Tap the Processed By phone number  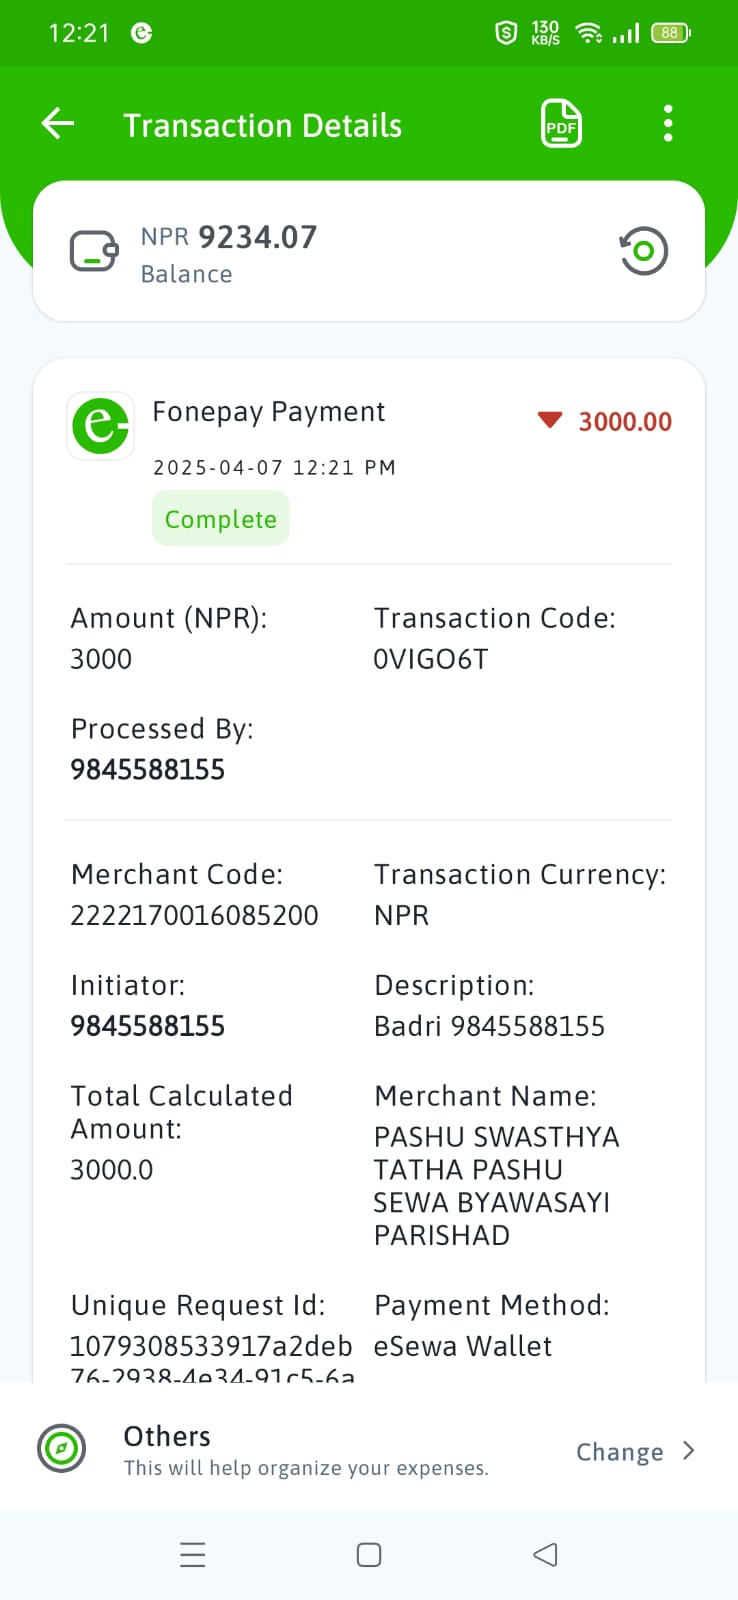(x=148, y=770)
